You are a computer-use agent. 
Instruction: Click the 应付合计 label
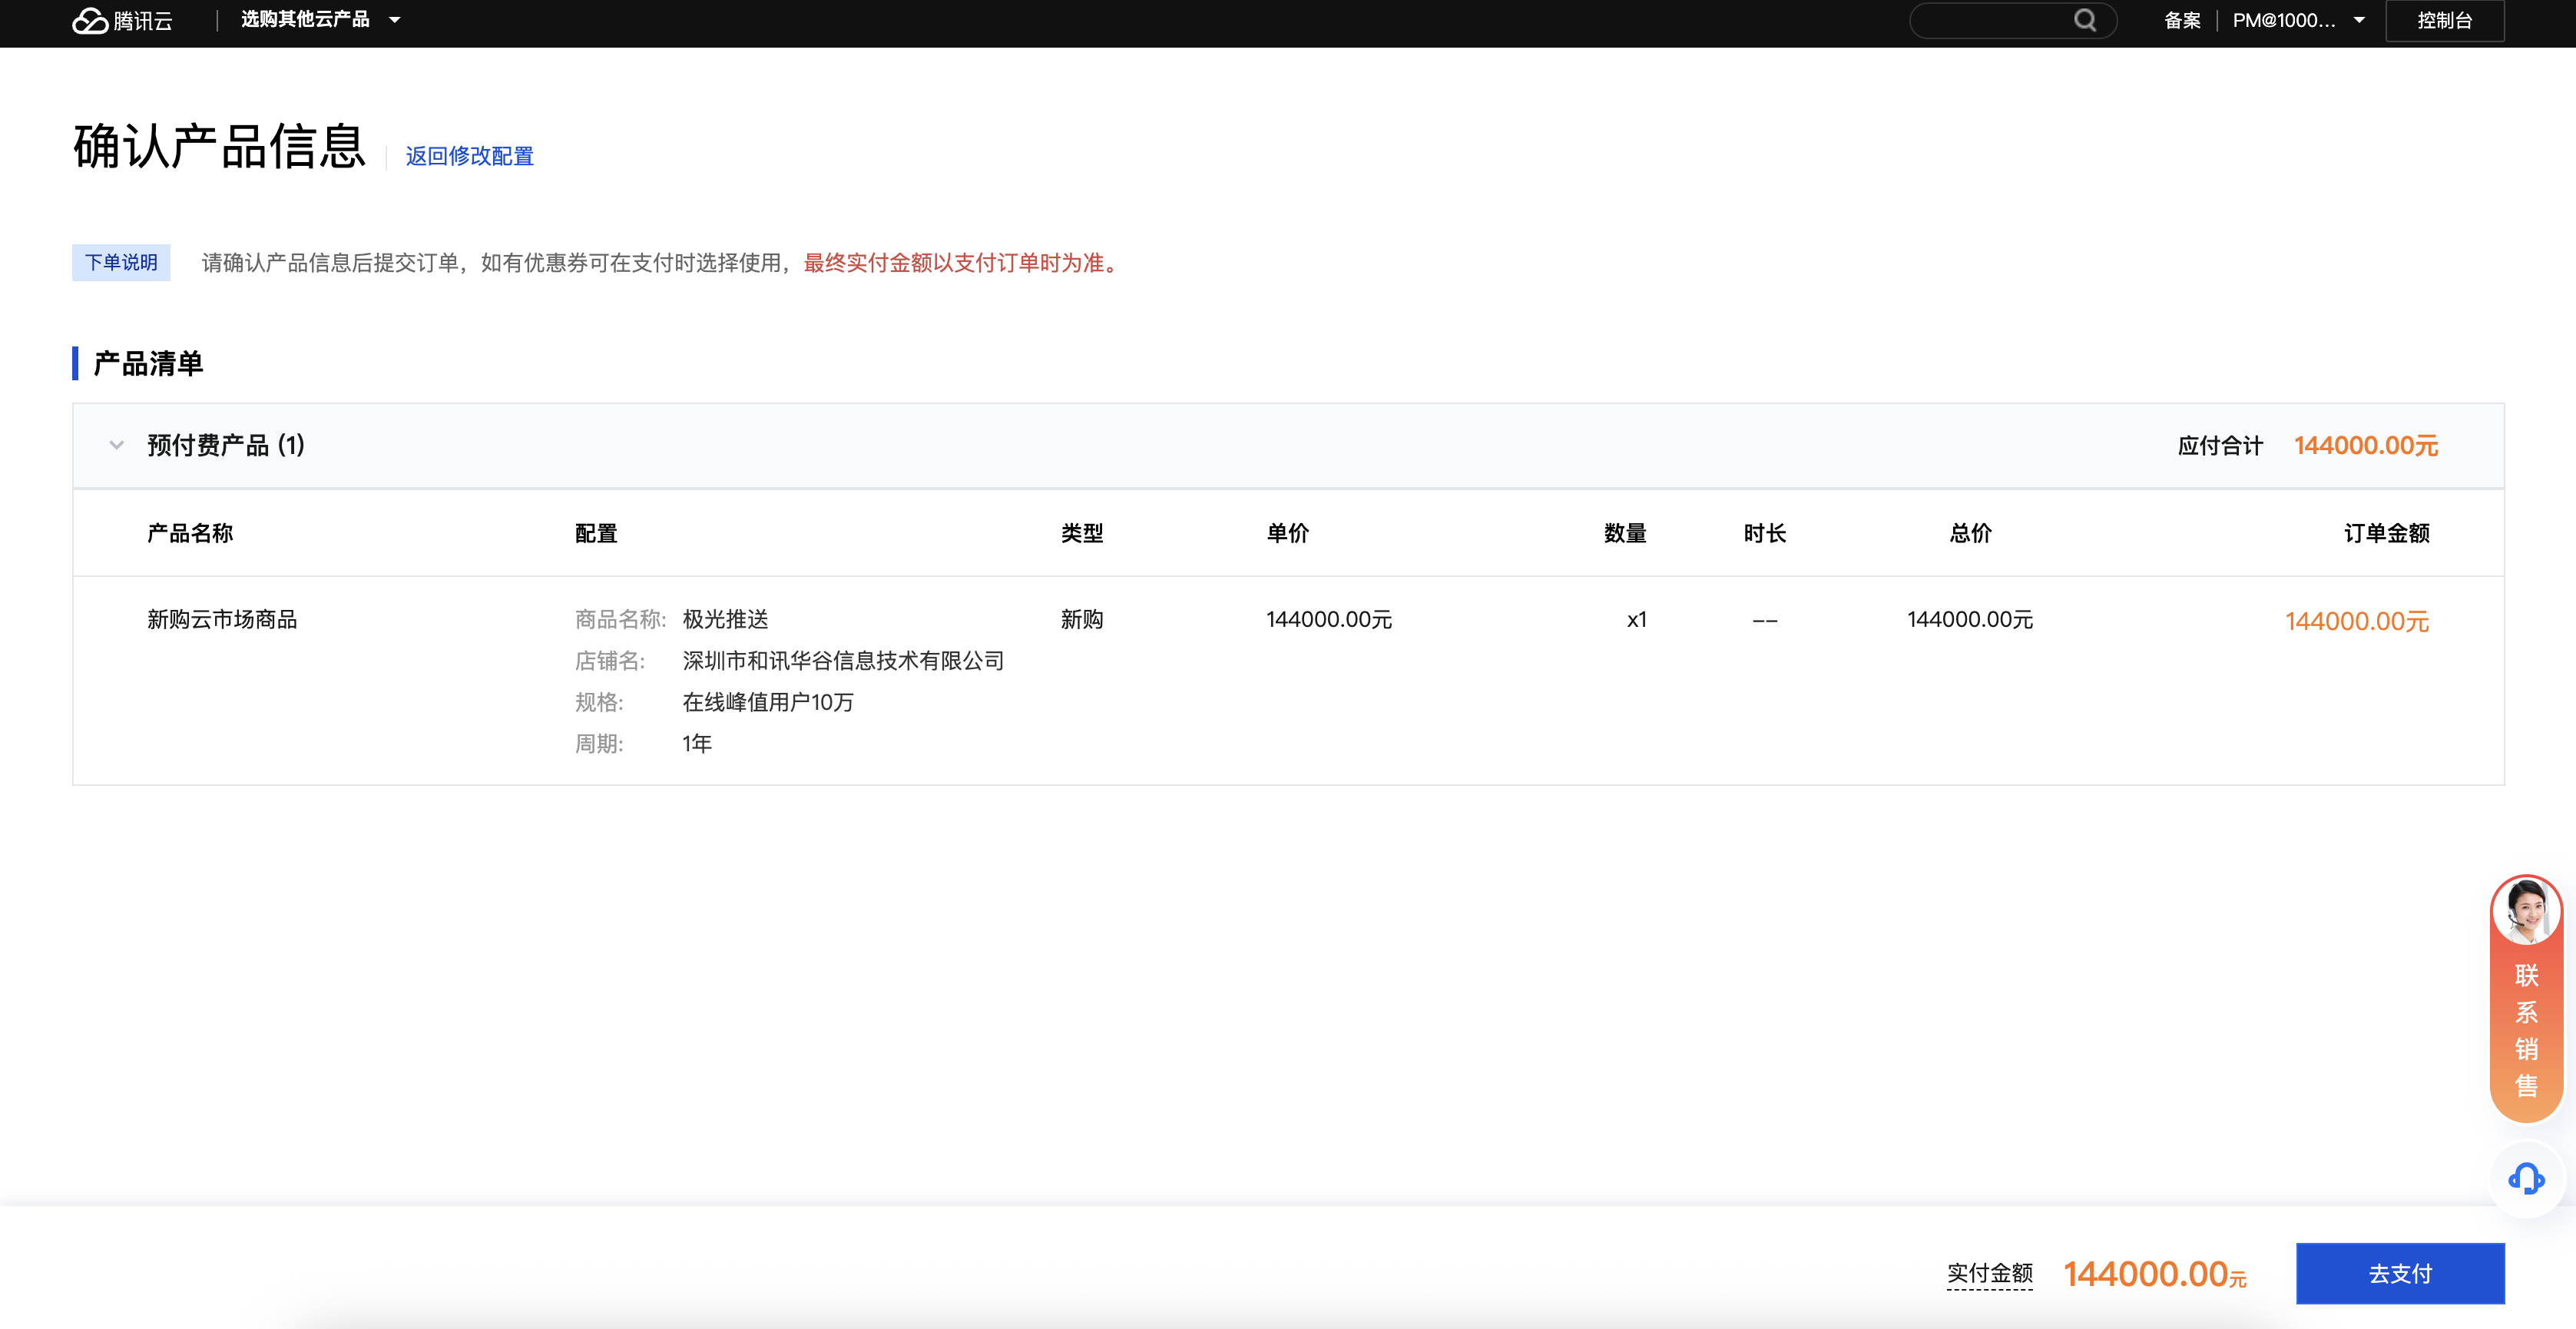pyautogui.click(x=2220, y=445)
